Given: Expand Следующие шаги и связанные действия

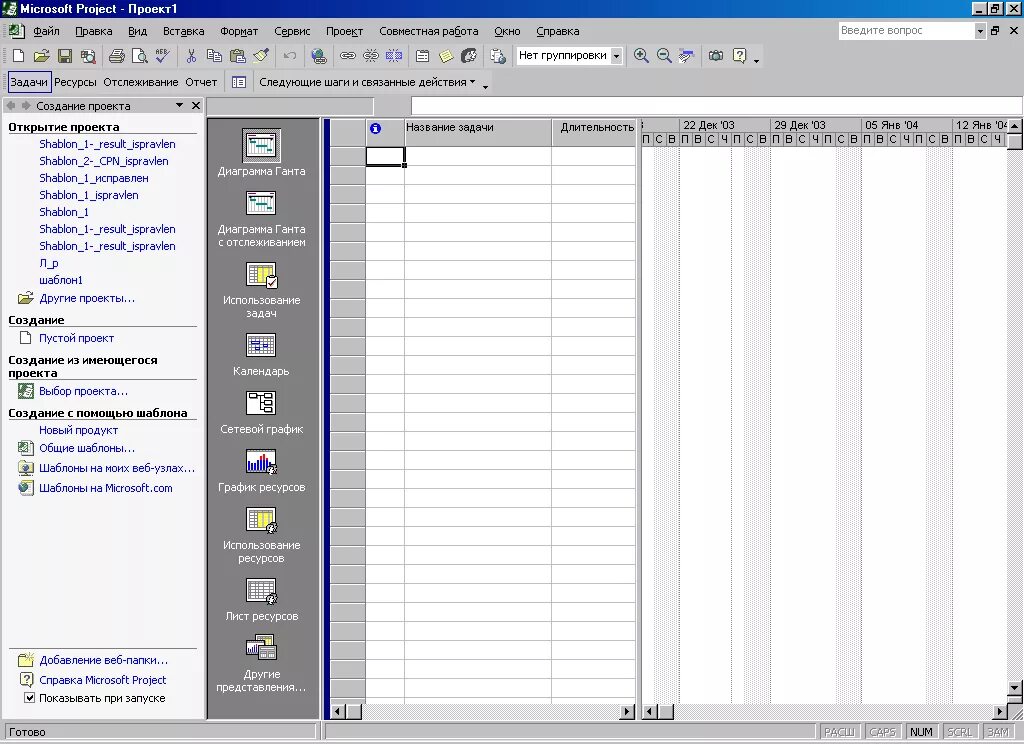Looking at the screenshot, I should click(367, 82).
